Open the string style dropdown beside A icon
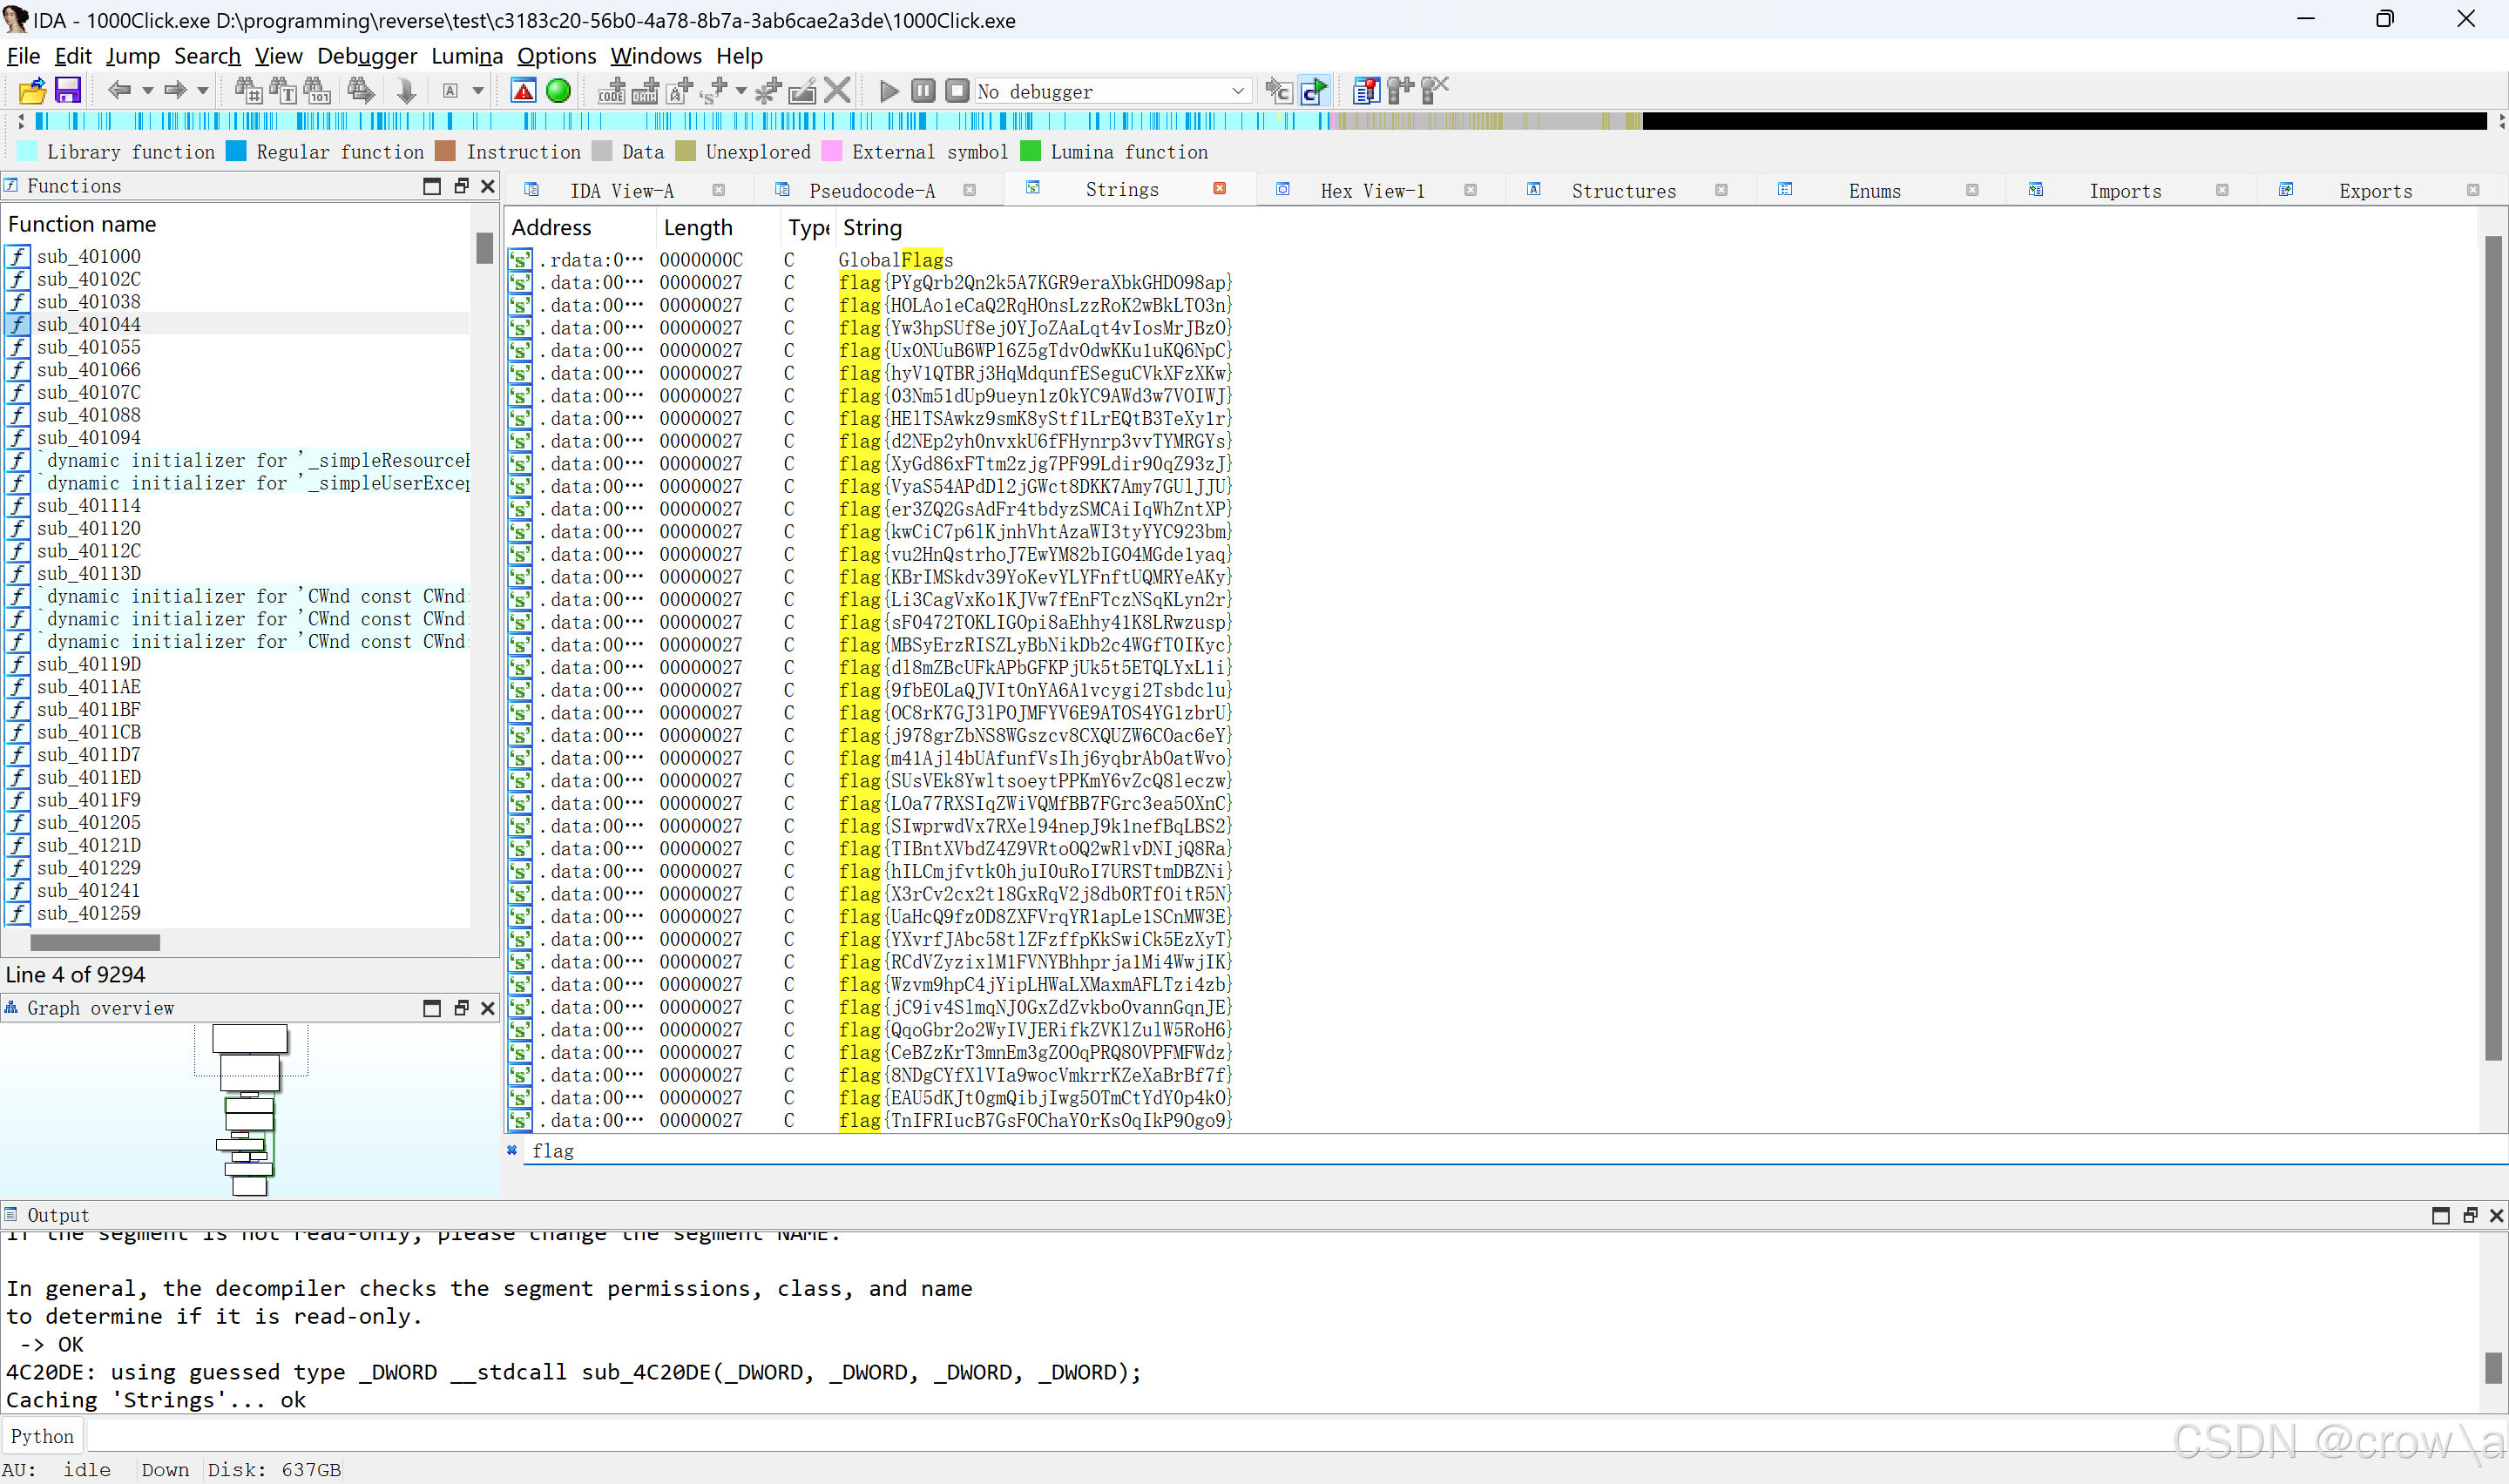The height and width of the screenshot is (1484, 2509). point(477,91)
